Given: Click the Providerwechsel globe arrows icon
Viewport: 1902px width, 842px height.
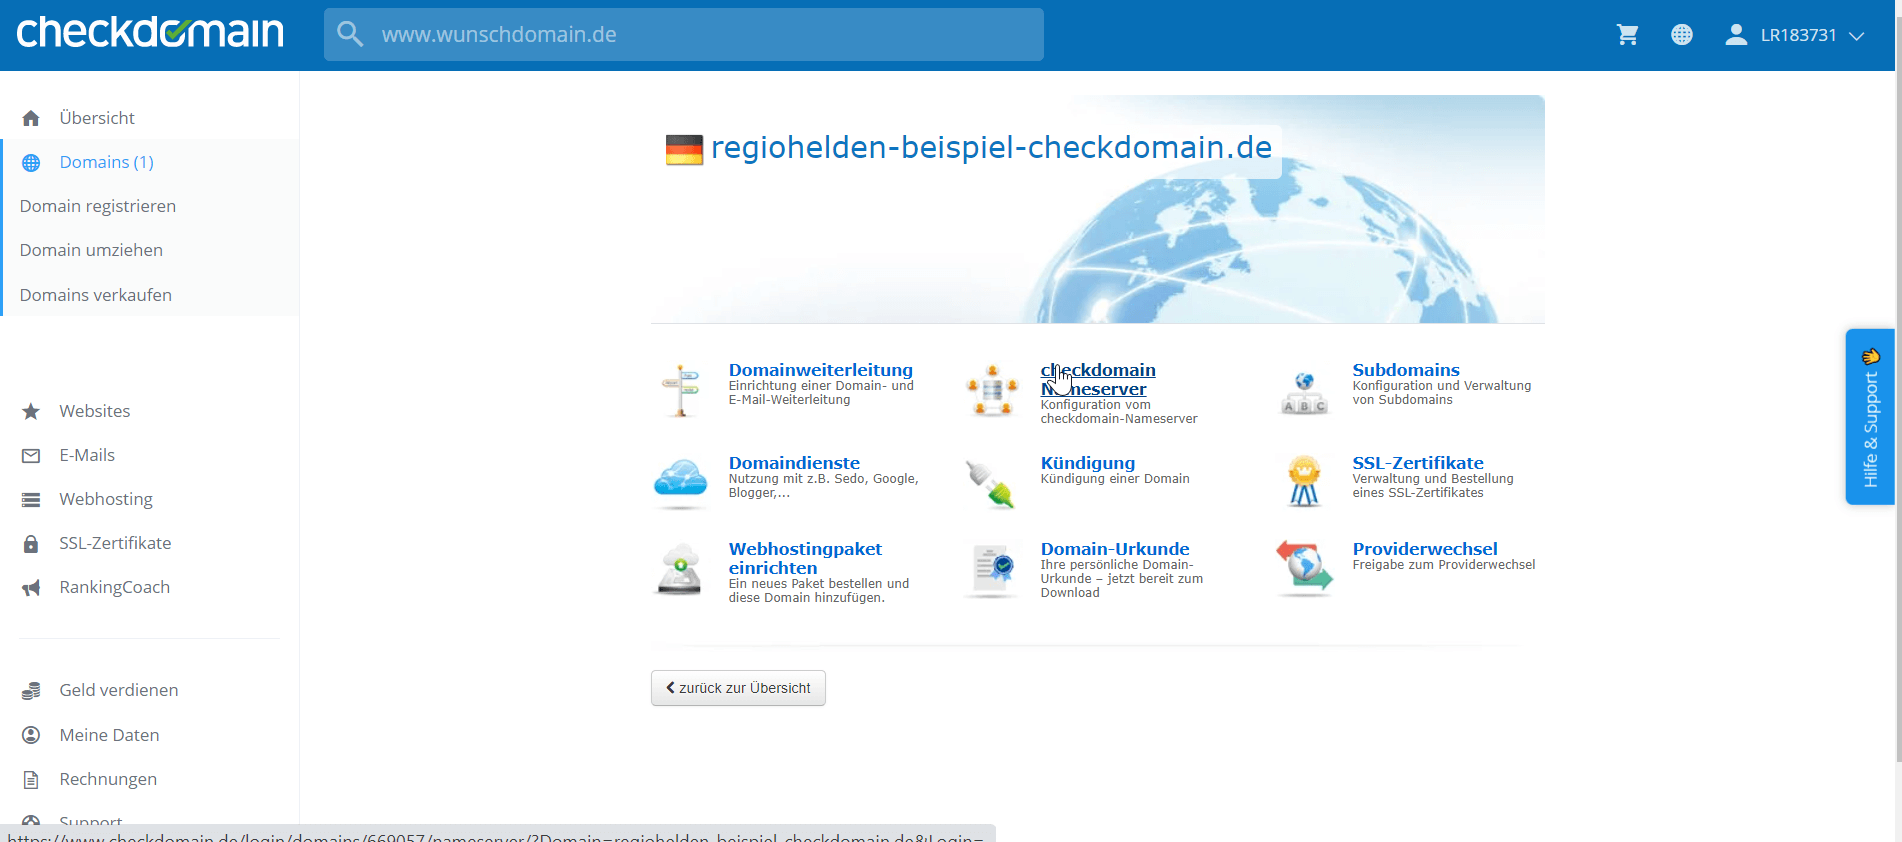Looking at the screenshot, I should pos(1304,567).
